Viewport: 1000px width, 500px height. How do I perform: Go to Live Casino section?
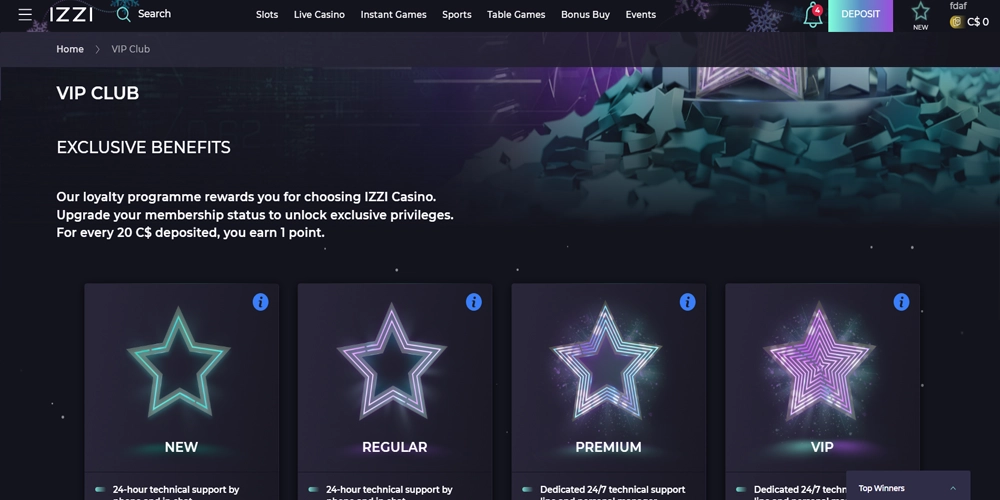point(319,15)
